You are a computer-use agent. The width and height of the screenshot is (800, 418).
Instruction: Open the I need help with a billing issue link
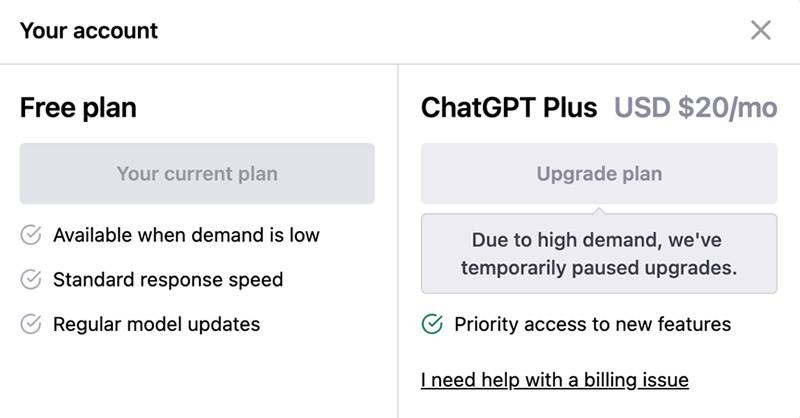click(x=555, y=380)
